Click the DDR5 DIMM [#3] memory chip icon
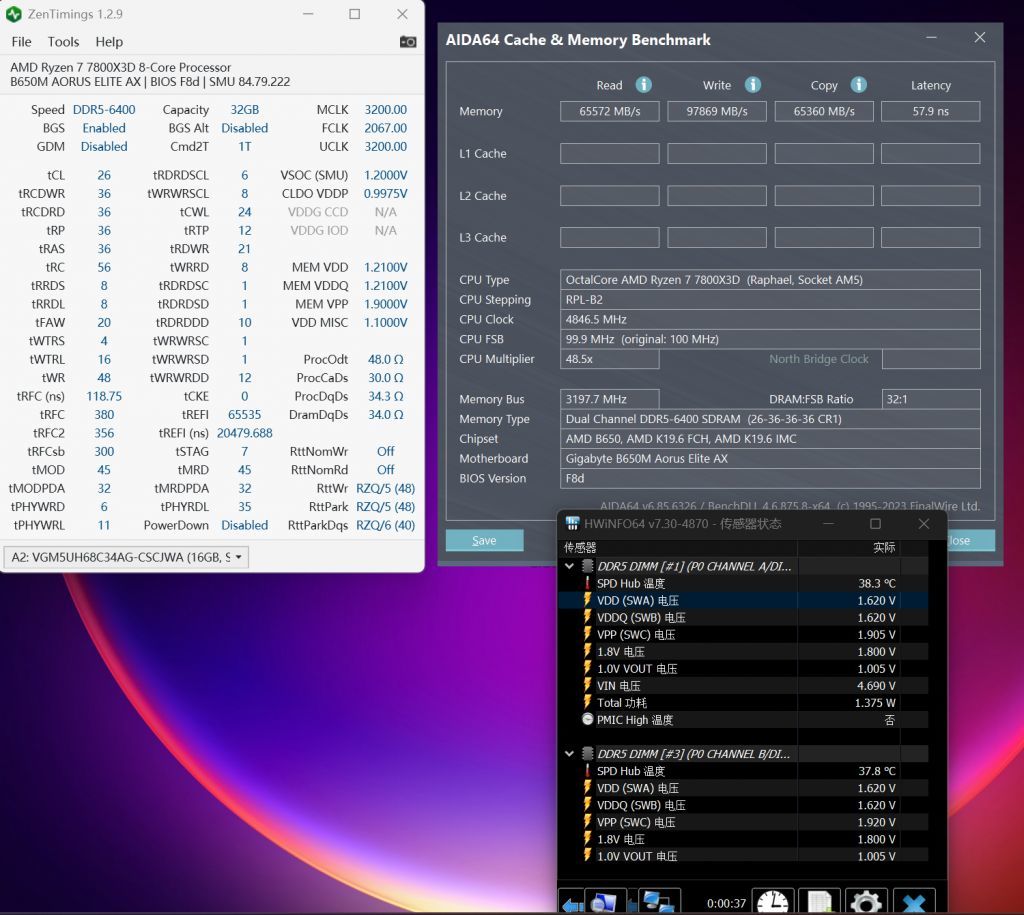1024x915 pixels. 588,753
